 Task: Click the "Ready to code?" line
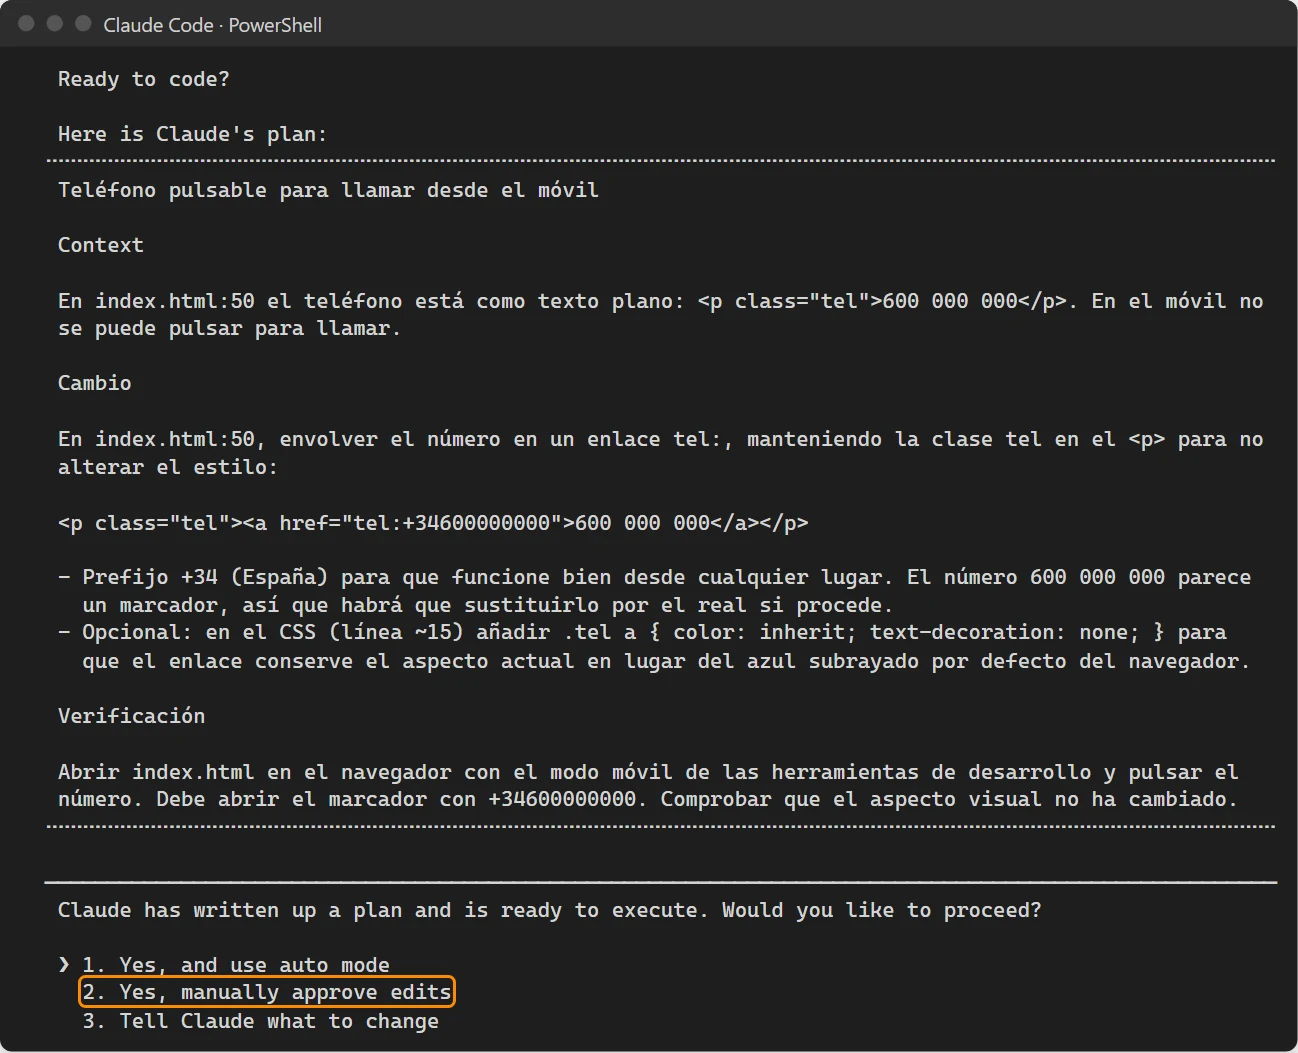(144, 79)
